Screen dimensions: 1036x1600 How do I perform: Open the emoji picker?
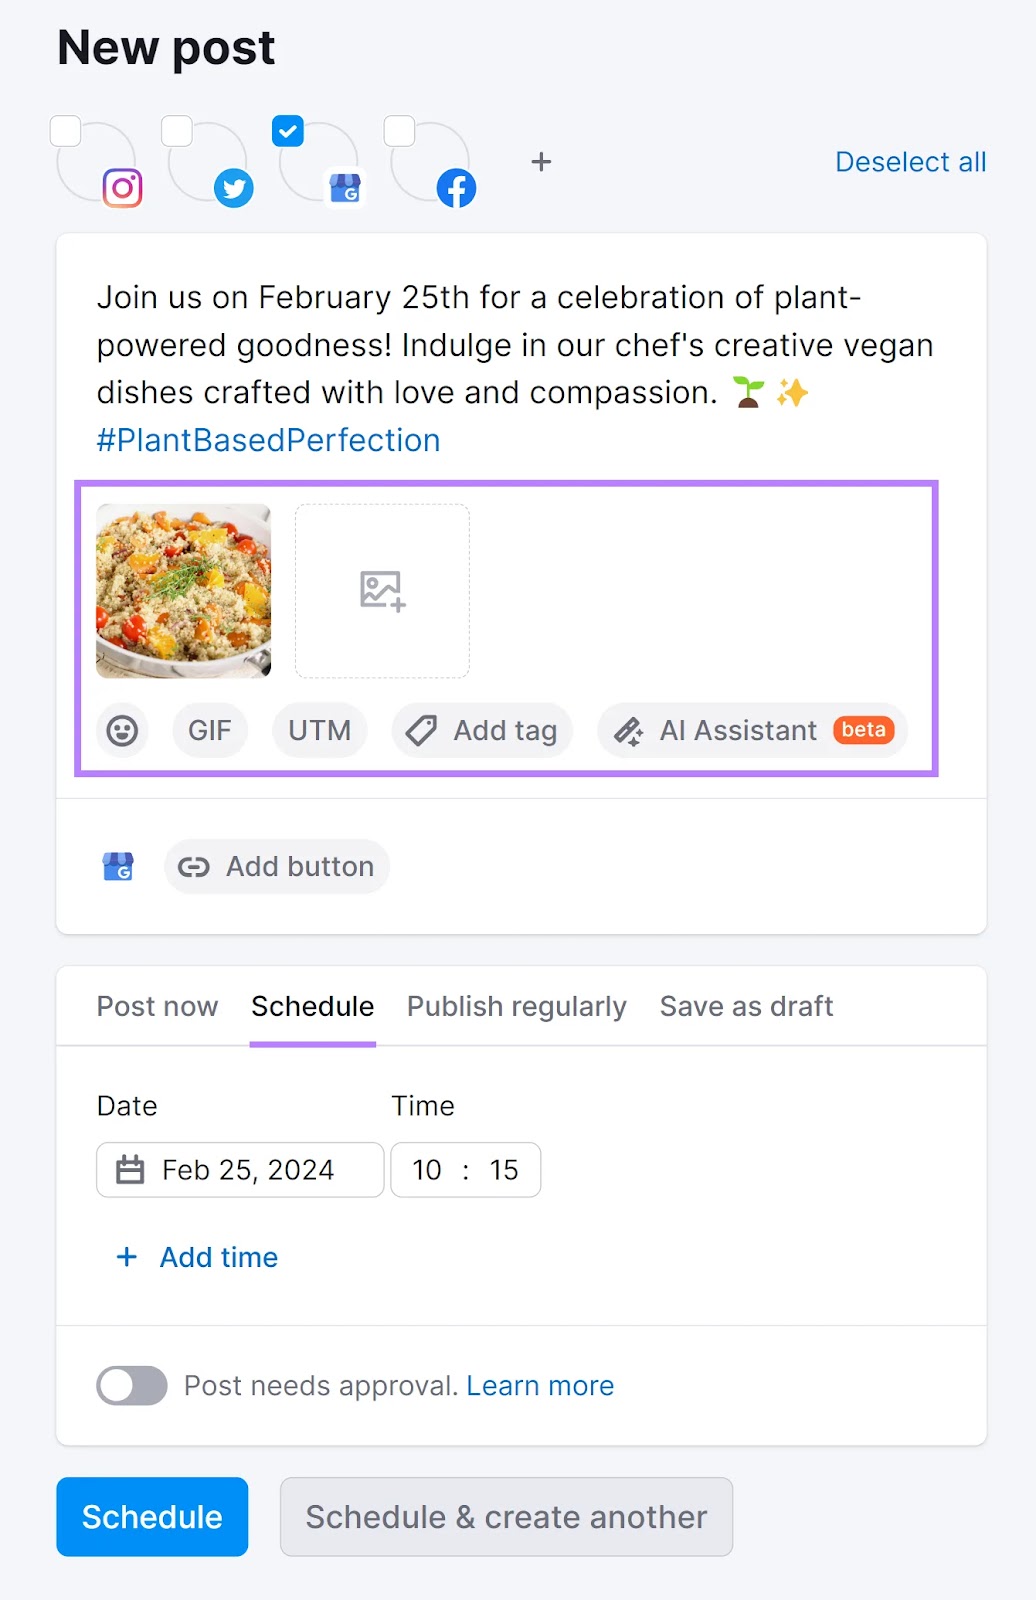[x=122, y=731]
